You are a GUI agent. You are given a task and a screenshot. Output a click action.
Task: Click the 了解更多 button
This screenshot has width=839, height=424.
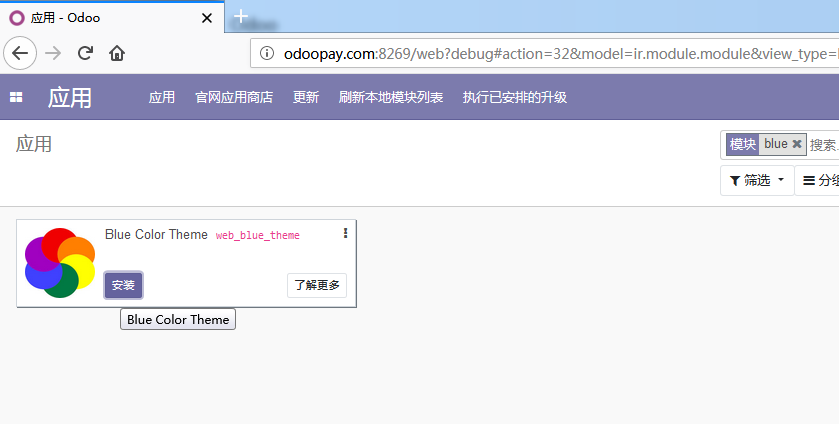click(x=317, y=285)
